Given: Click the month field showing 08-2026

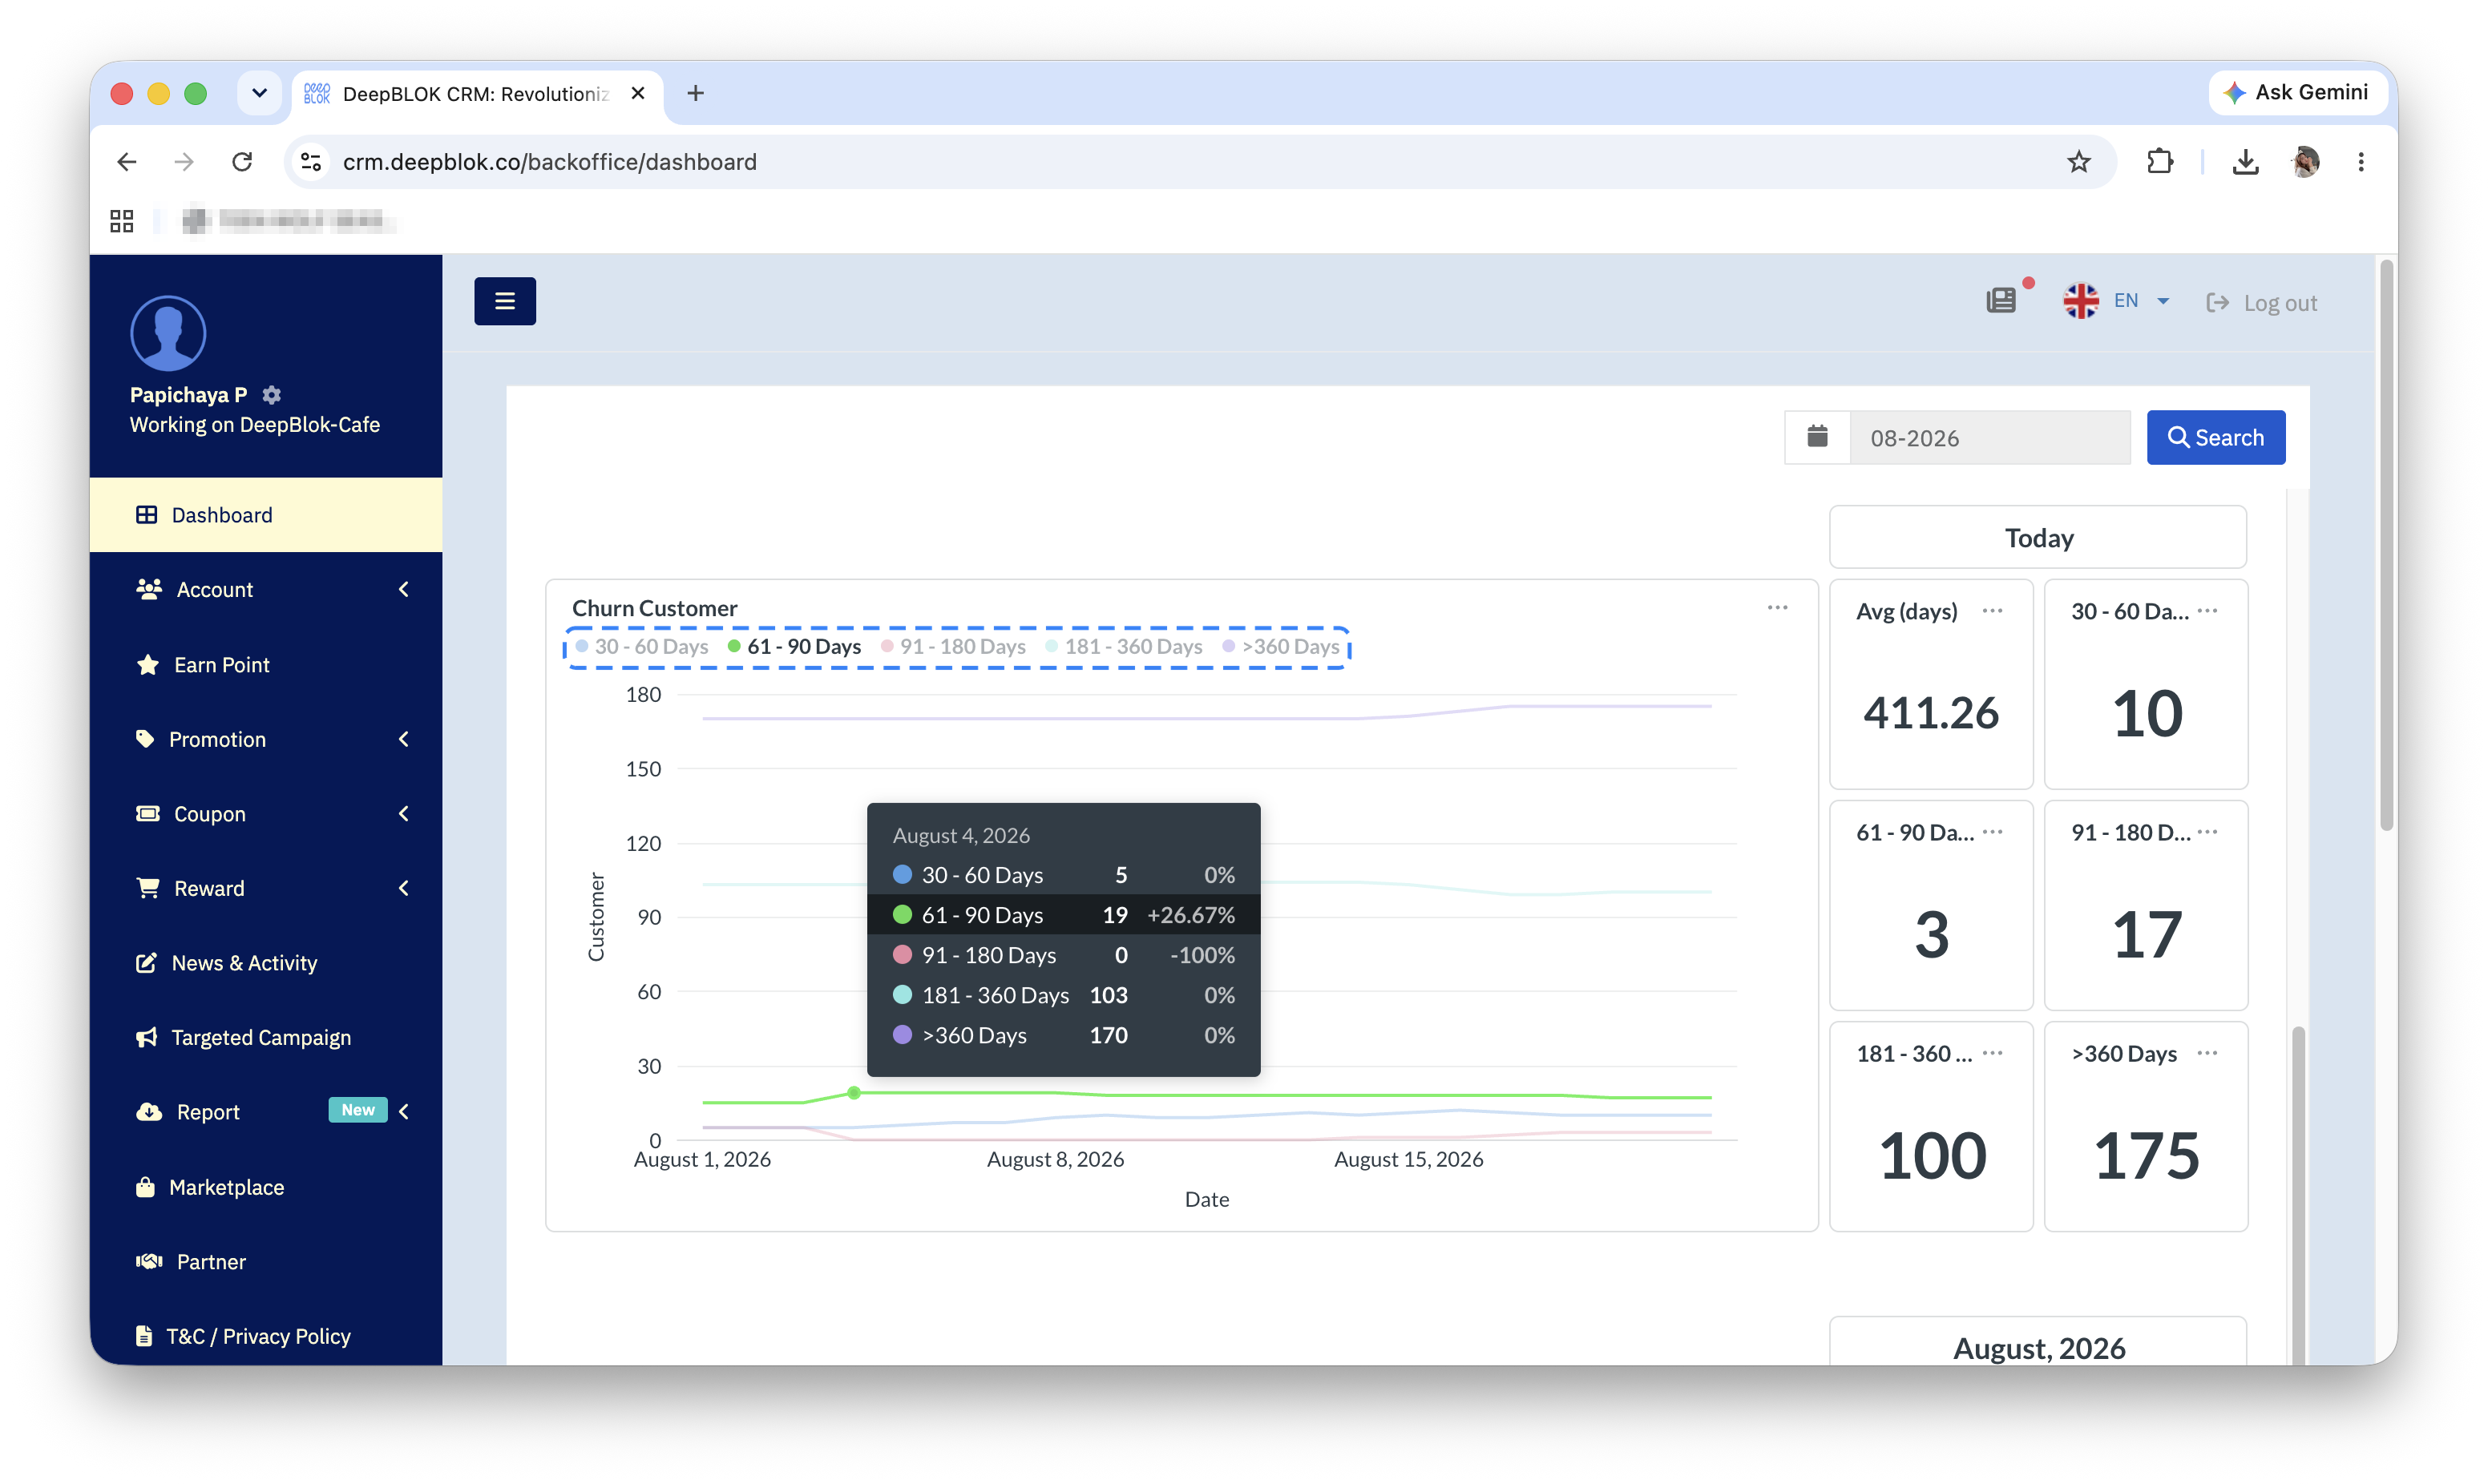Looking at the screenshot, I should coord(1990,437).
